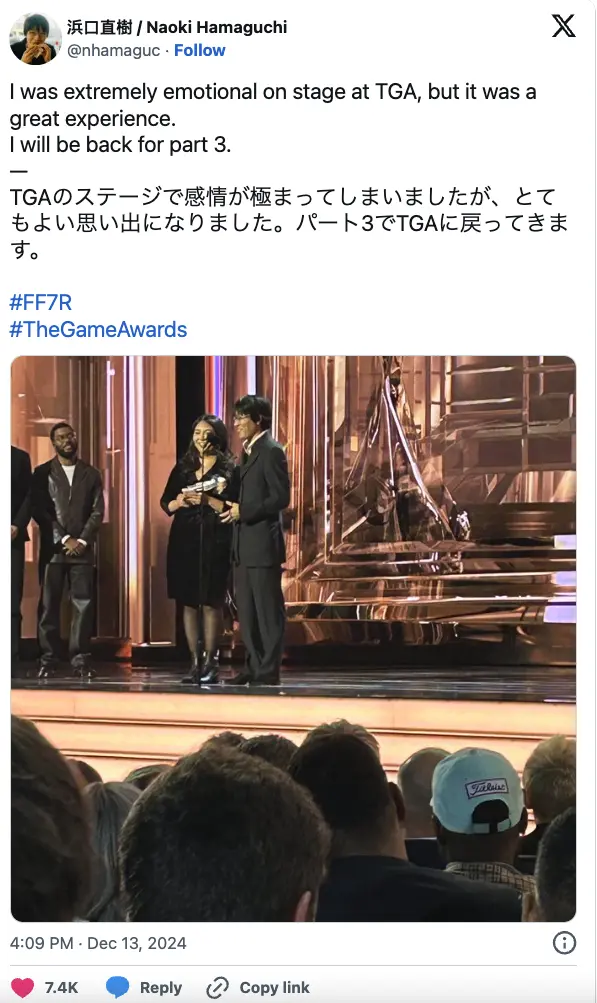Click the award presenters on stage
The height and width of the screenshot is (1003, 597).
[225, 541]
